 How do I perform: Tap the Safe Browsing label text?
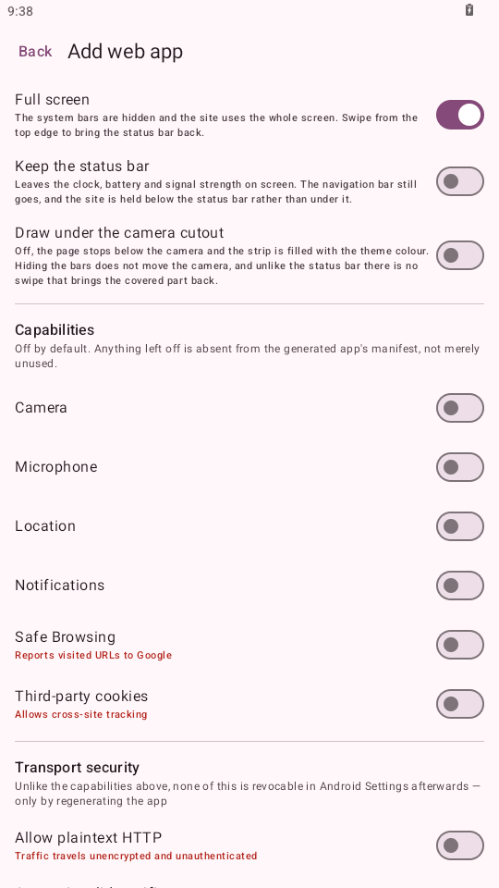[x=65, y=637]
